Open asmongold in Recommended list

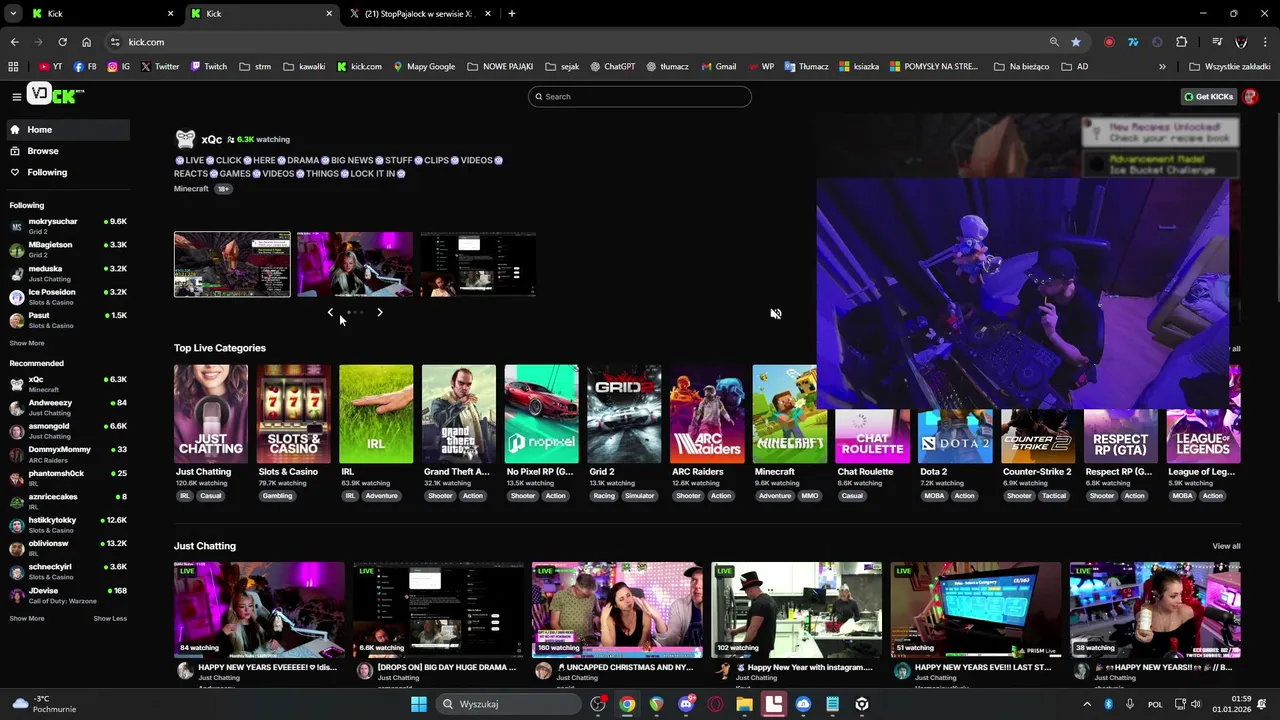[68, 430]
